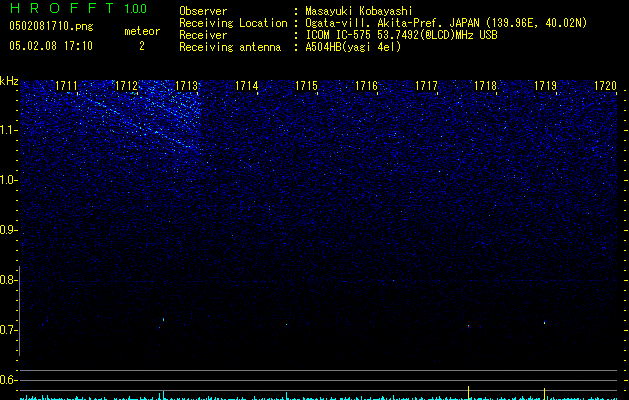
Task: Click the meteor echo dot after 1712 near 0.7 kHz
Action: pos(163,320)
